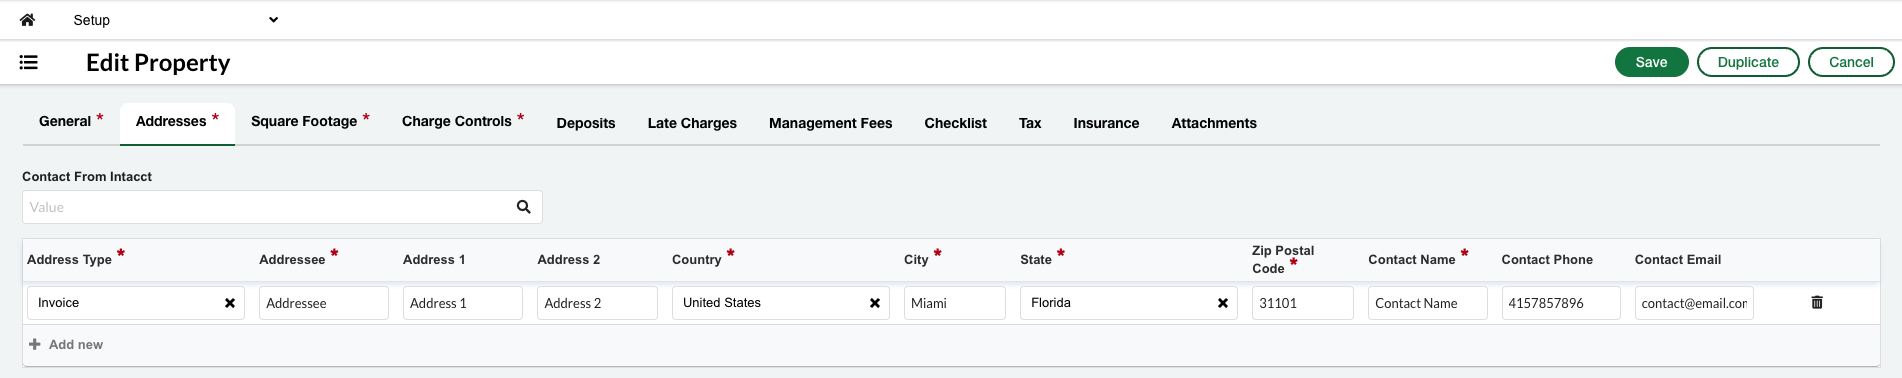This screenshot has width=1902, height=378.
Task: Open the Attachments tab
Action: [x=1214, y=123]
